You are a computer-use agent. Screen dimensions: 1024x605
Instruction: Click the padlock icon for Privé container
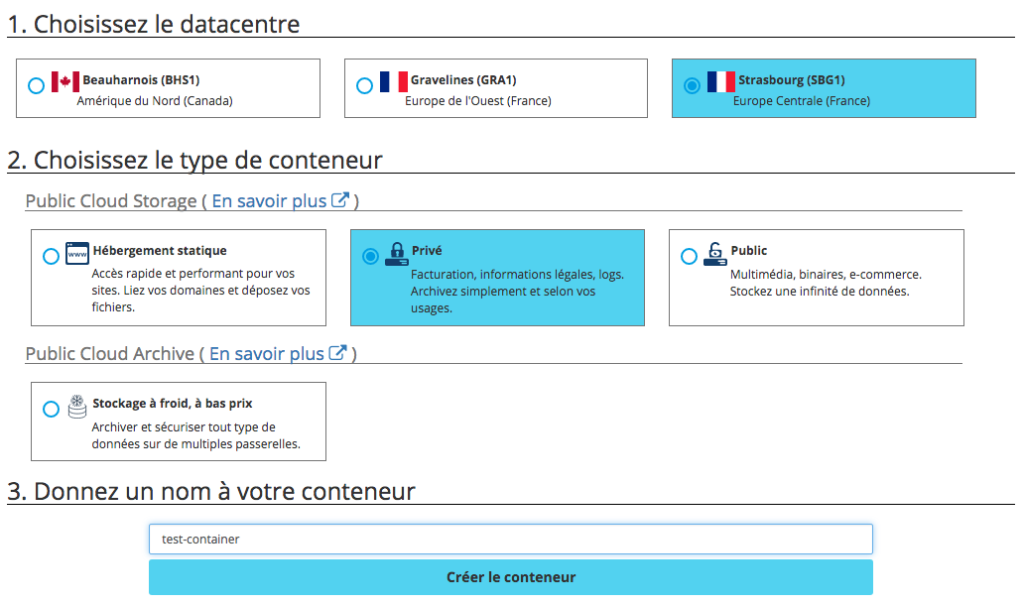coord(396,252)
